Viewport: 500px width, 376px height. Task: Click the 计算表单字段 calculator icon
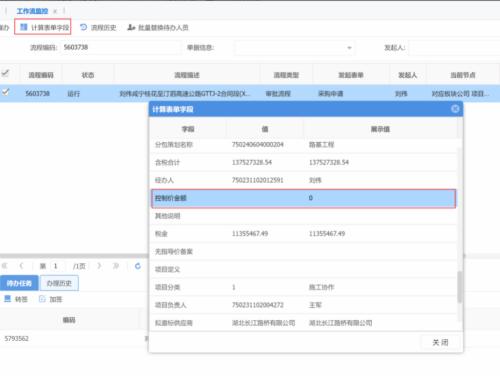[x=23, y=27]
